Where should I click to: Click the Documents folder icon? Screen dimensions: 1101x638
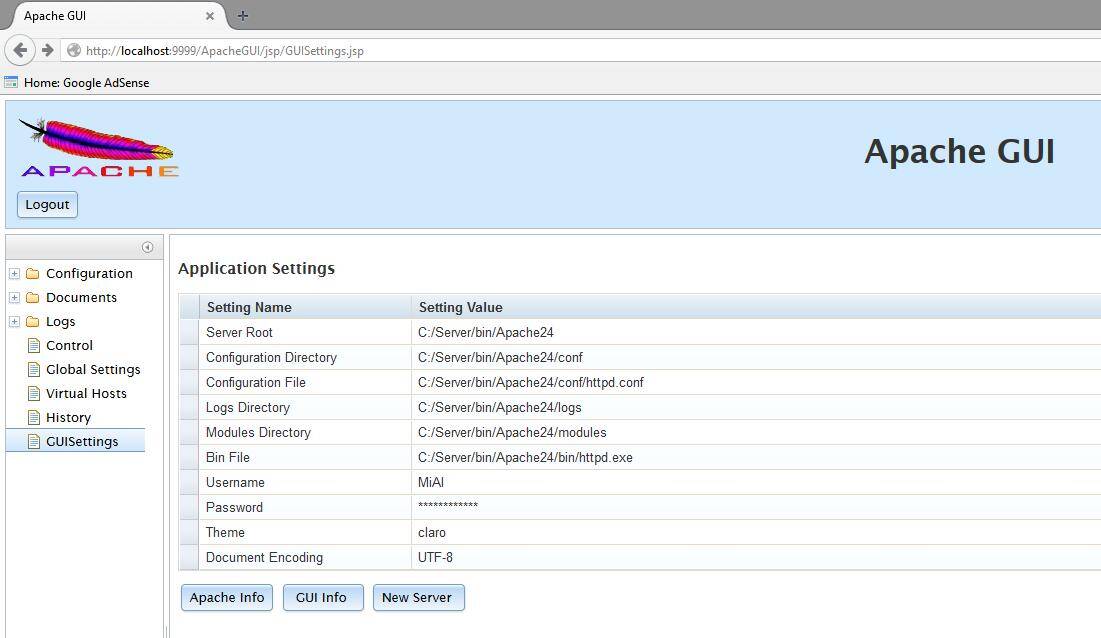(33, 297)
